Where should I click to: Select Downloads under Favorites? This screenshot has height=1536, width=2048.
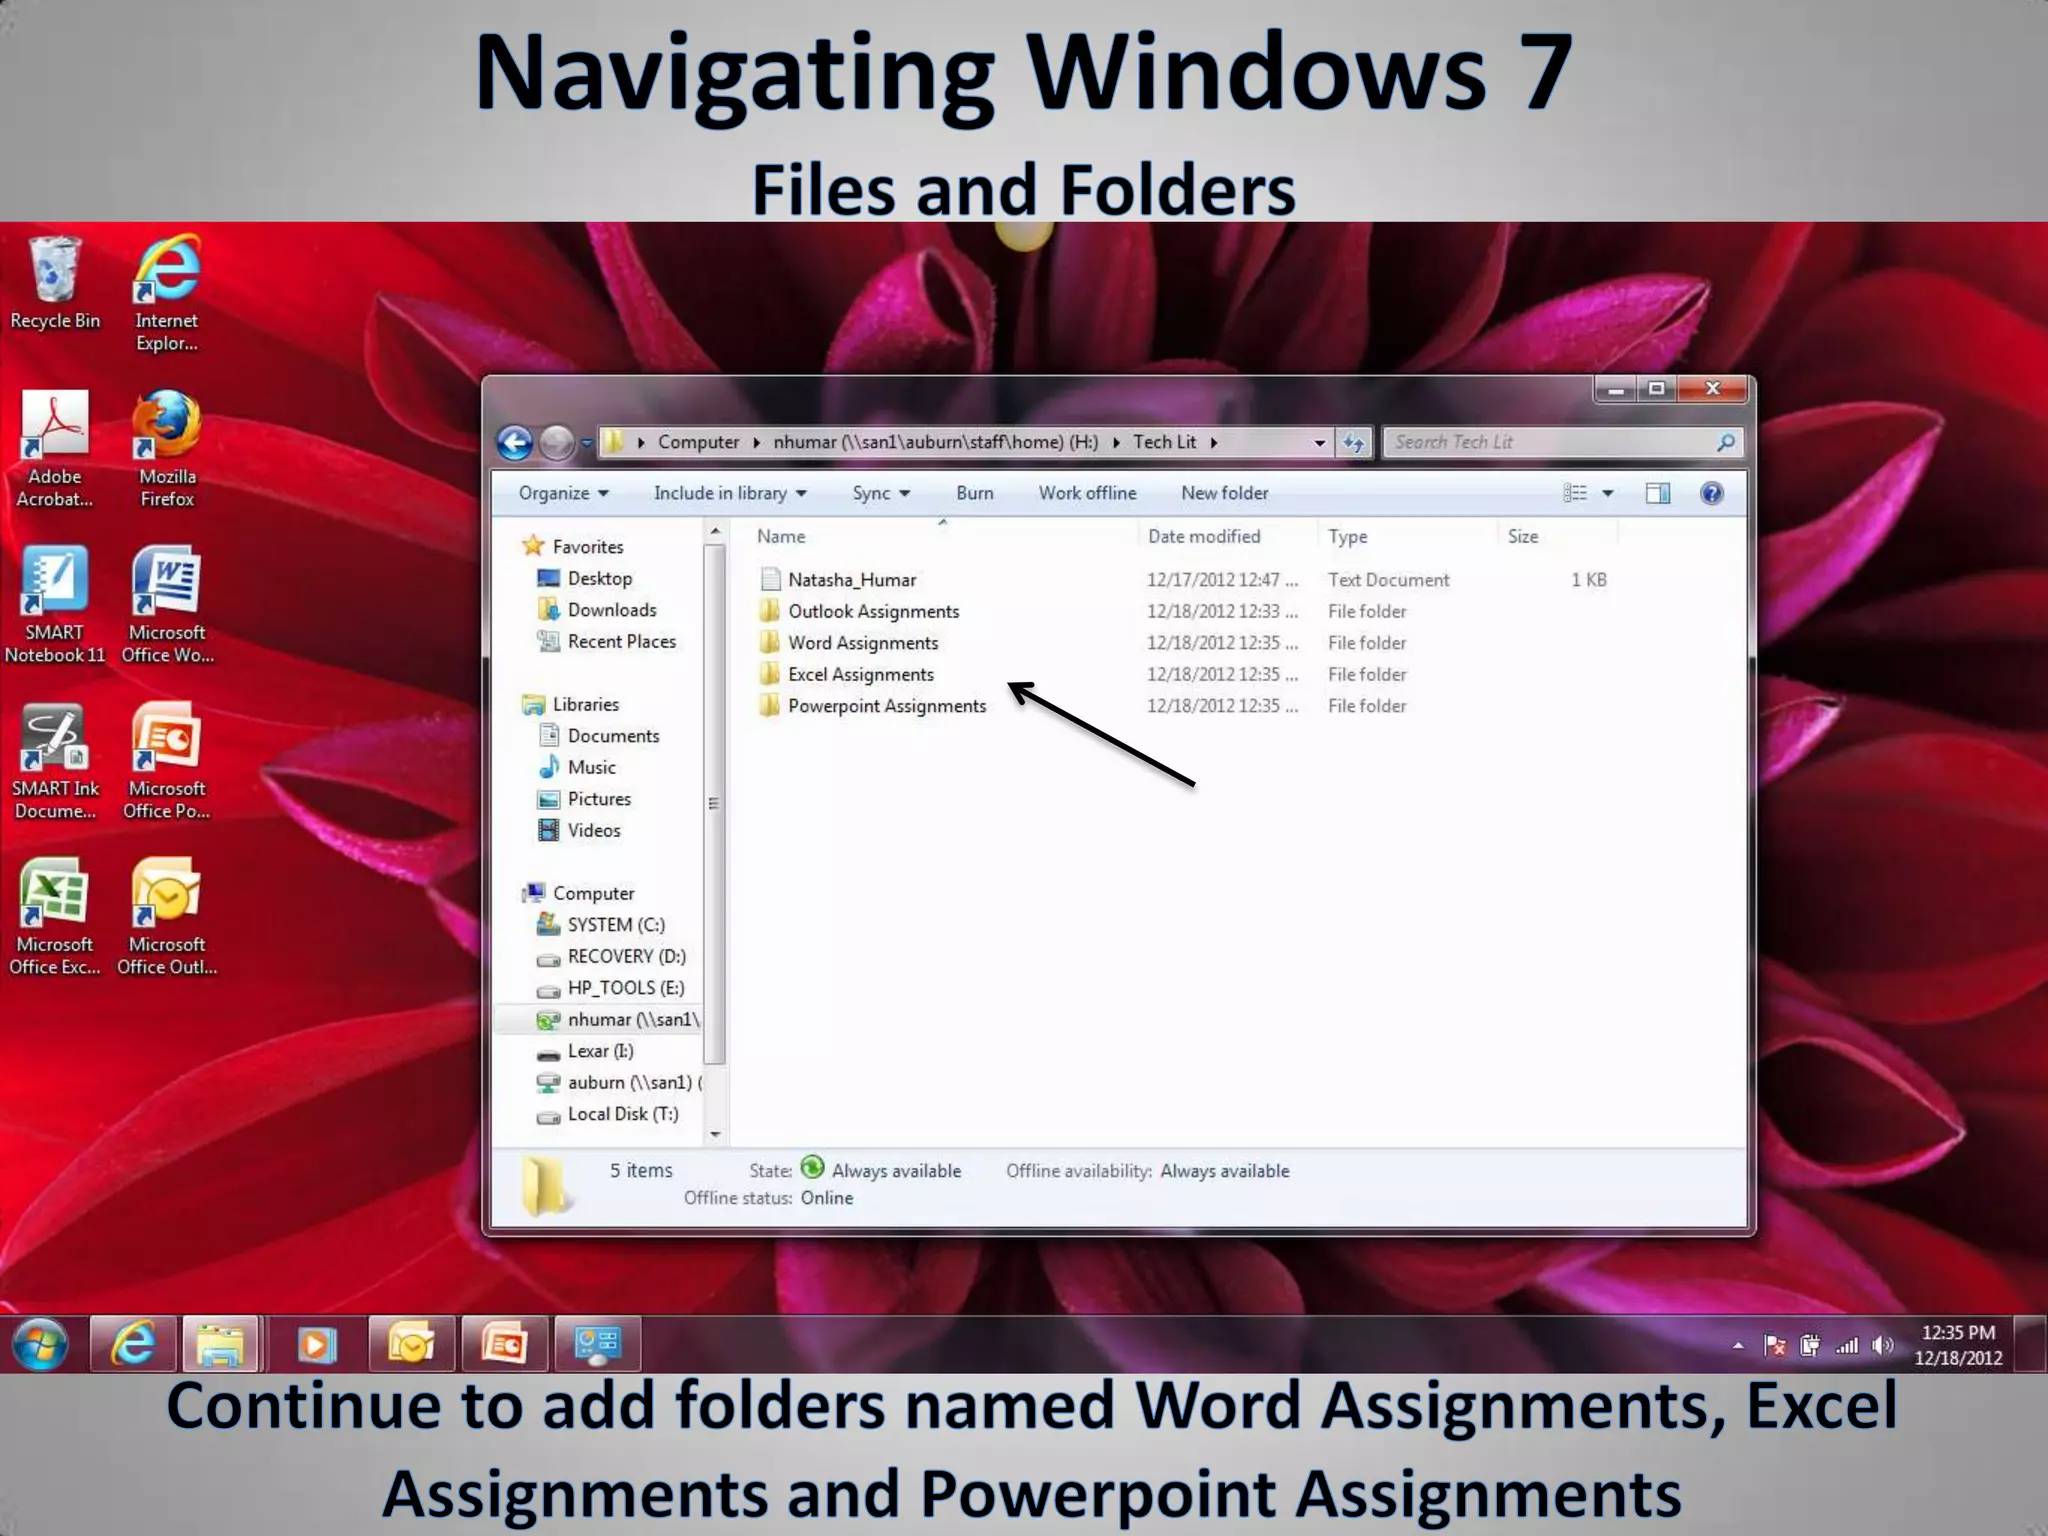611,610
